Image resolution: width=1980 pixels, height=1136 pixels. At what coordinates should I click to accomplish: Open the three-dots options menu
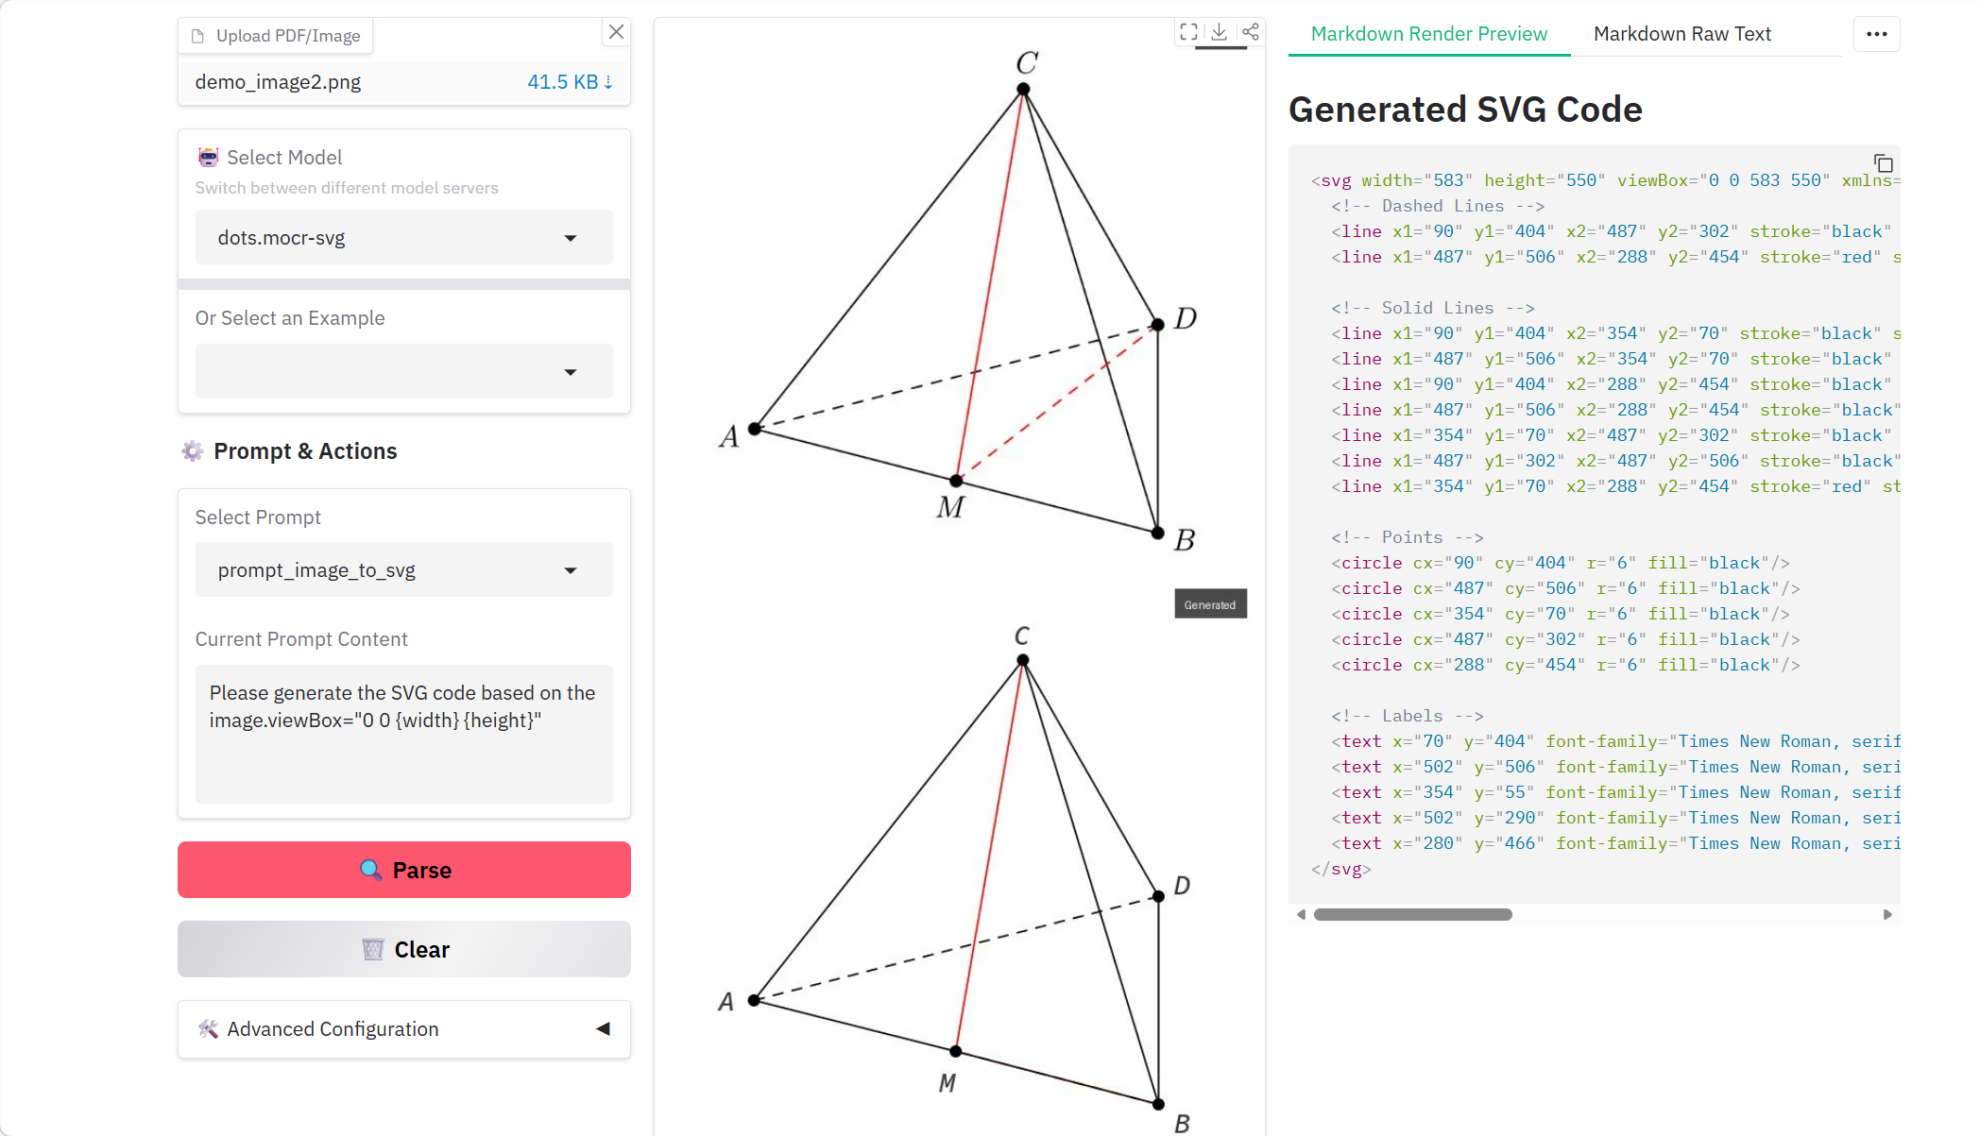tap(1876, 34)
